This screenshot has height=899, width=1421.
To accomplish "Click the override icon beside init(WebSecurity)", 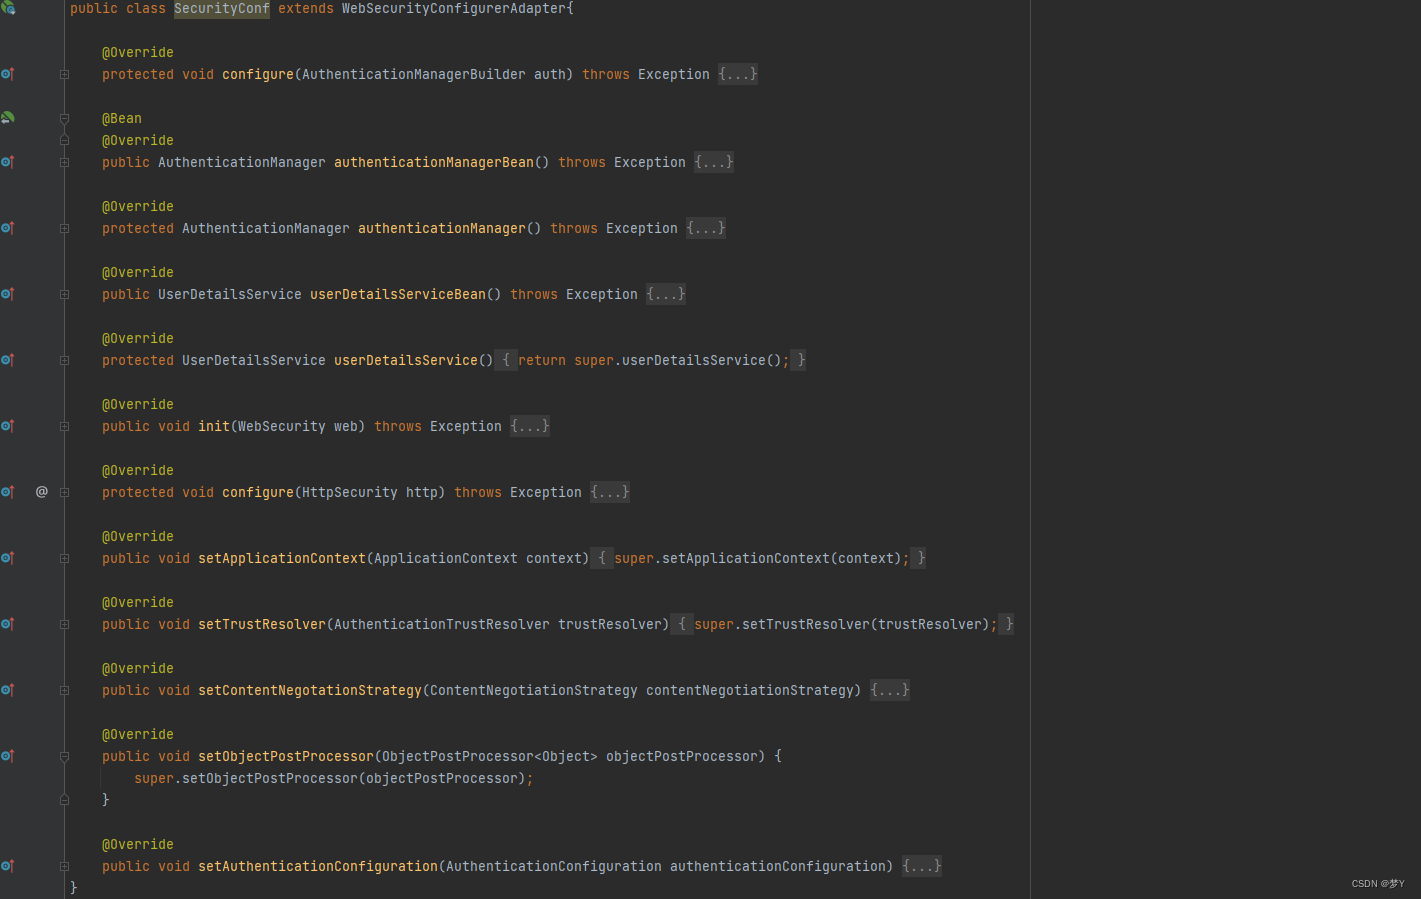I will (7, 425).
